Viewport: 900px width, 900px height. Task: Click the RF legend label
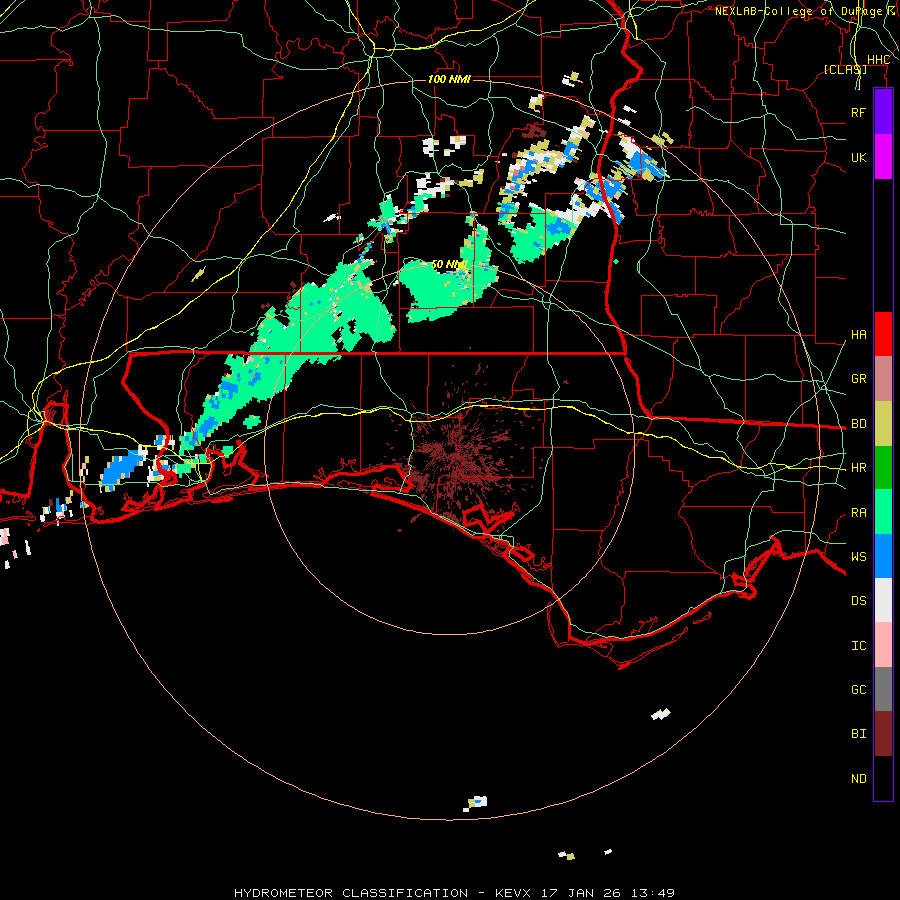click(858, 112)
